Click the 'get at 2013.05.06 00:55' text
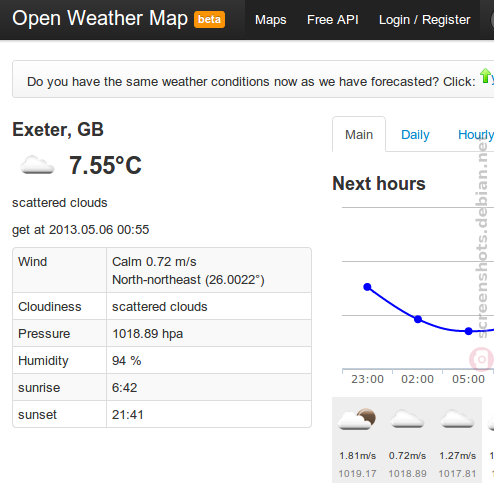The height and width of the screenshot is (494, 494). coord(80,230)
